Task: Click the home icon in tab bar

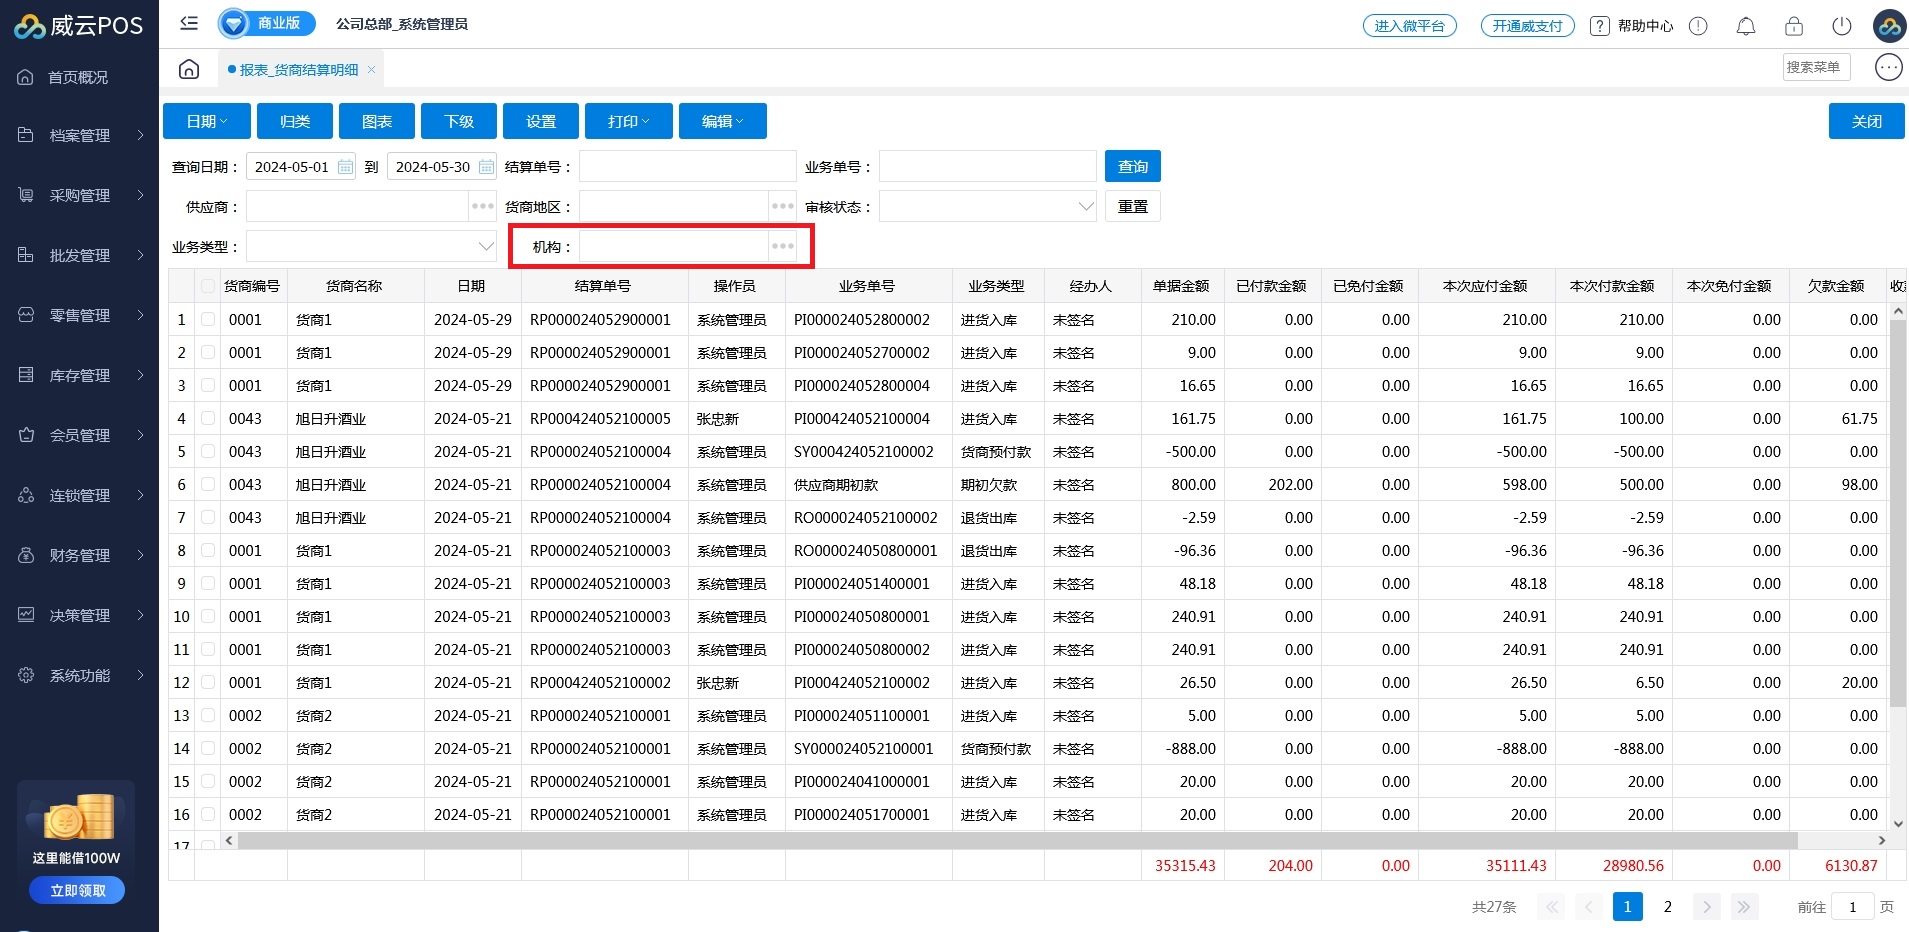Action: [189, 69]
